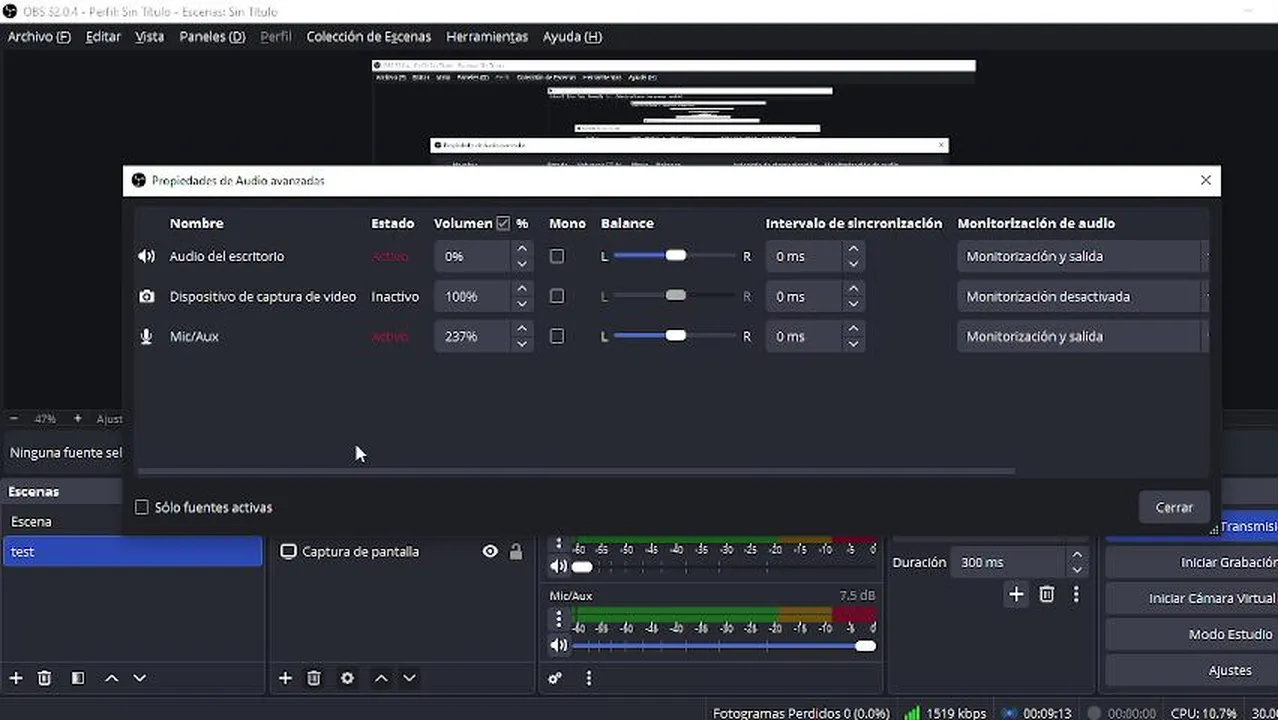Click the camera icon for Dispositivo de captura
Image resolution: width=1278 pixels, height=720 pixels.
coord(146,296)
